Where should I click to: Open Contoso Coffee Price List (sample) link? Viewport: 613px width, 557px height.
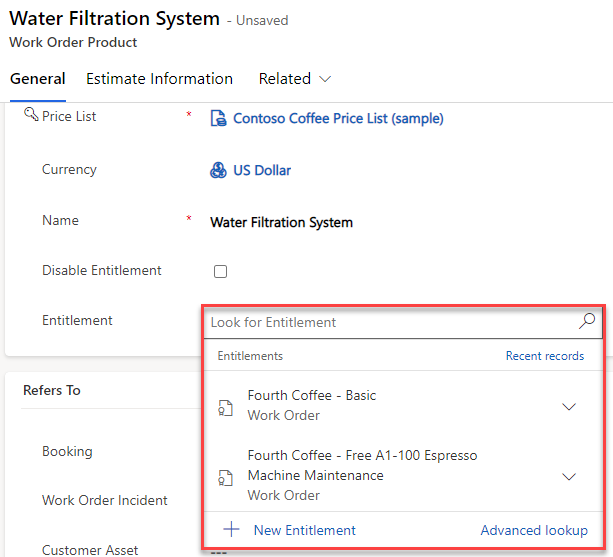pos(338,118)
